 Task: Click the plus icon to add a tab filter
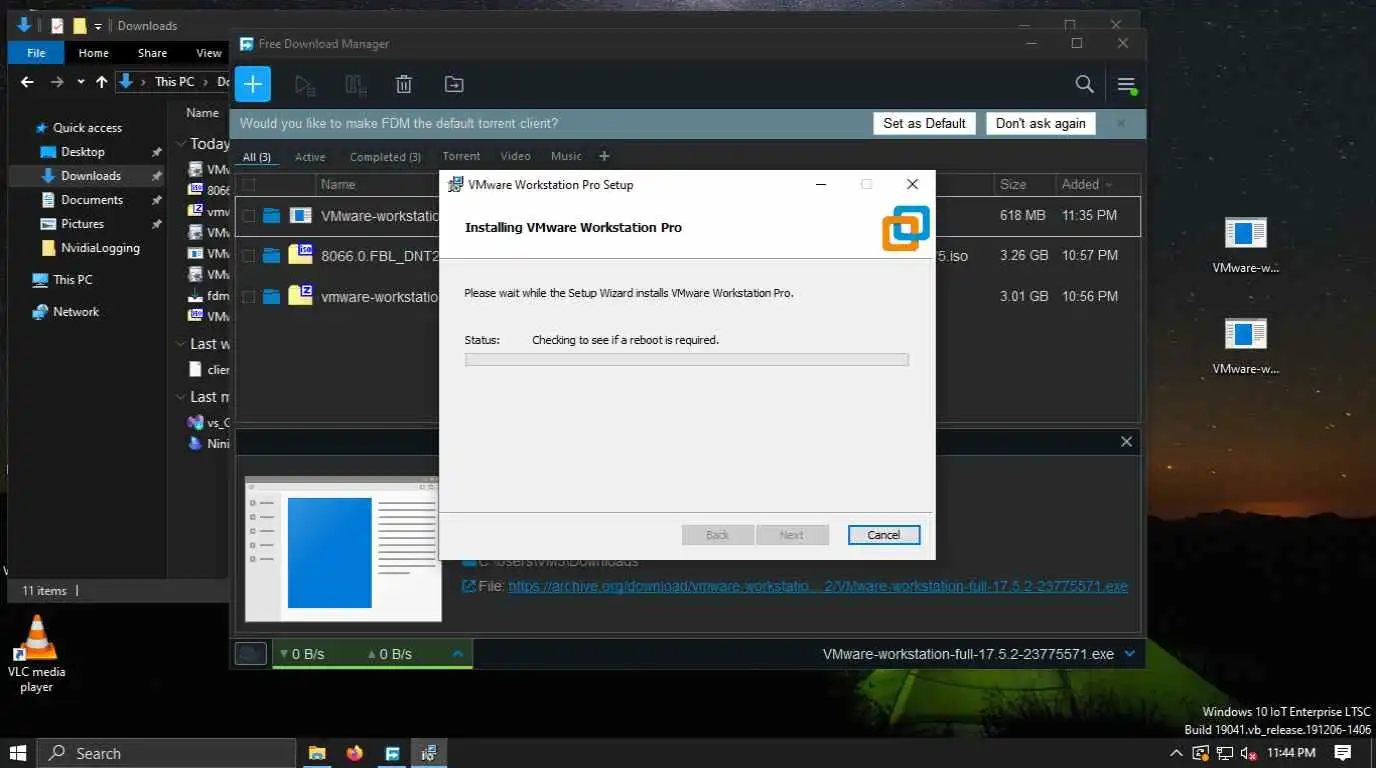click(604, 156)
